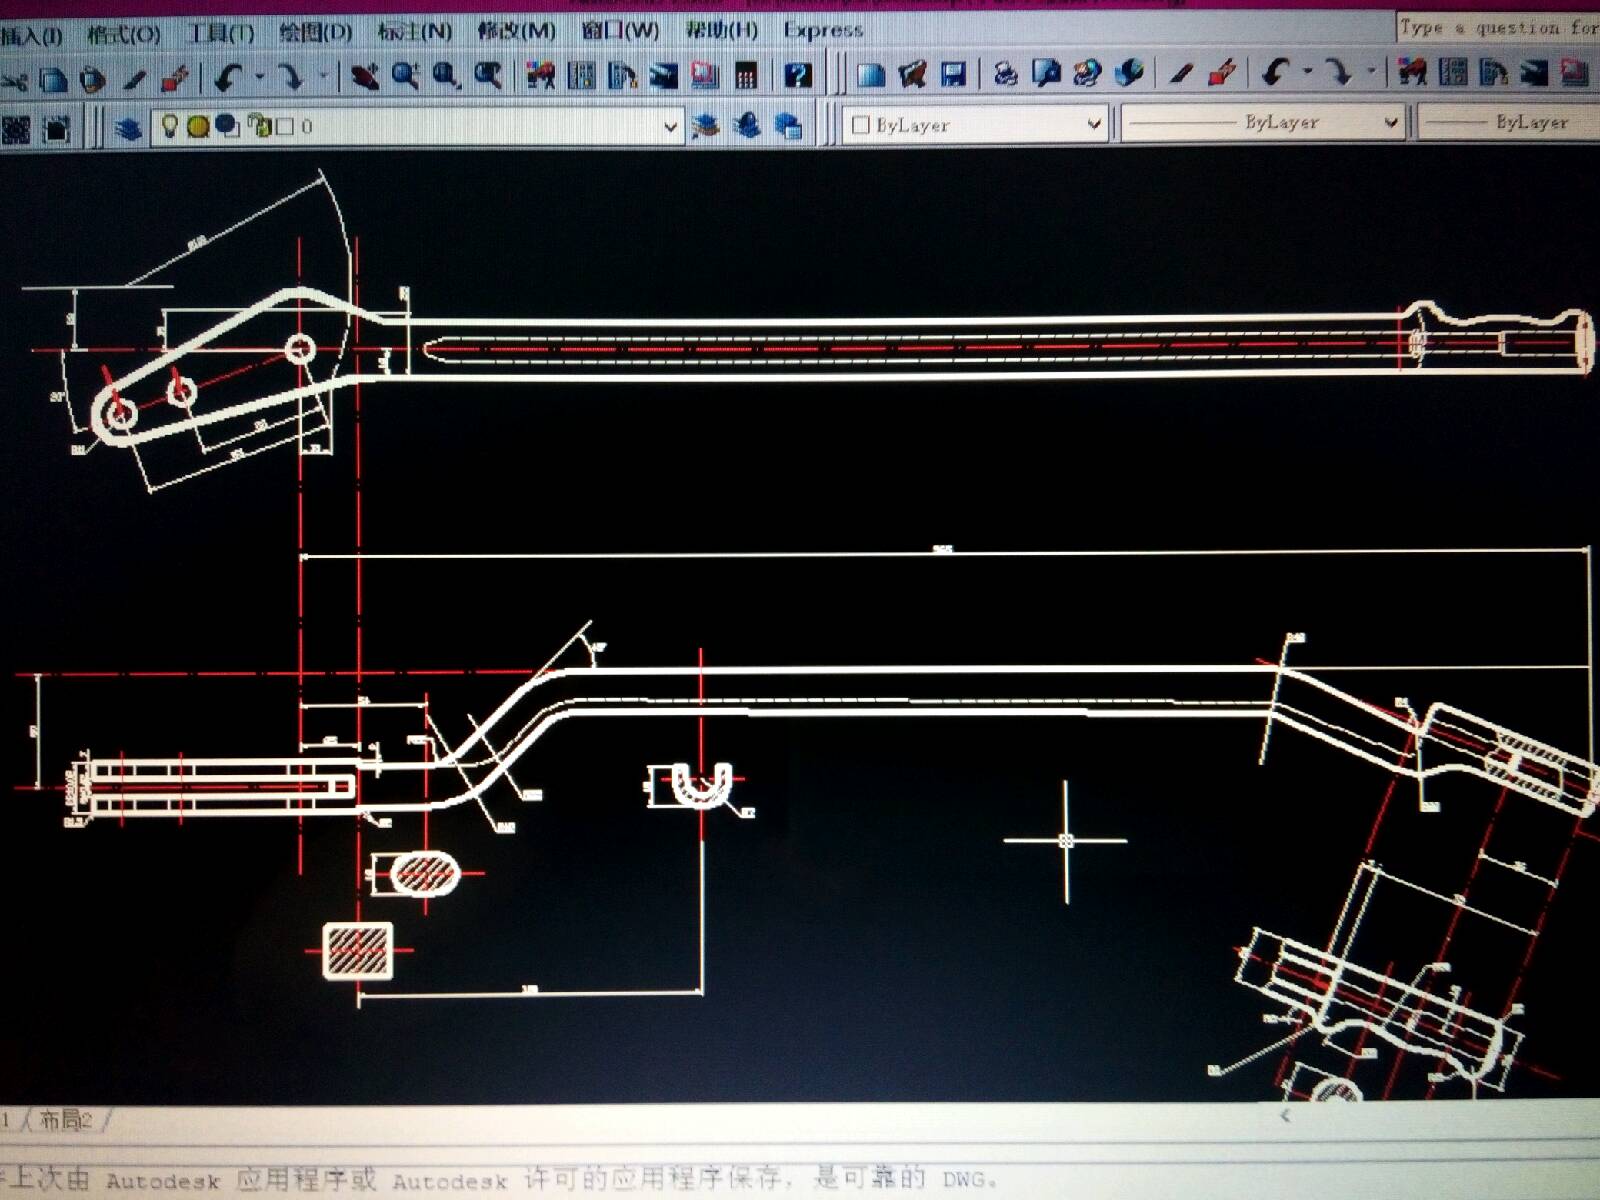Toggle layer 0 on/off light bulb
Image resolution: width=1600 pixels, height=1200 pixels.
click(x=170, y=126)
